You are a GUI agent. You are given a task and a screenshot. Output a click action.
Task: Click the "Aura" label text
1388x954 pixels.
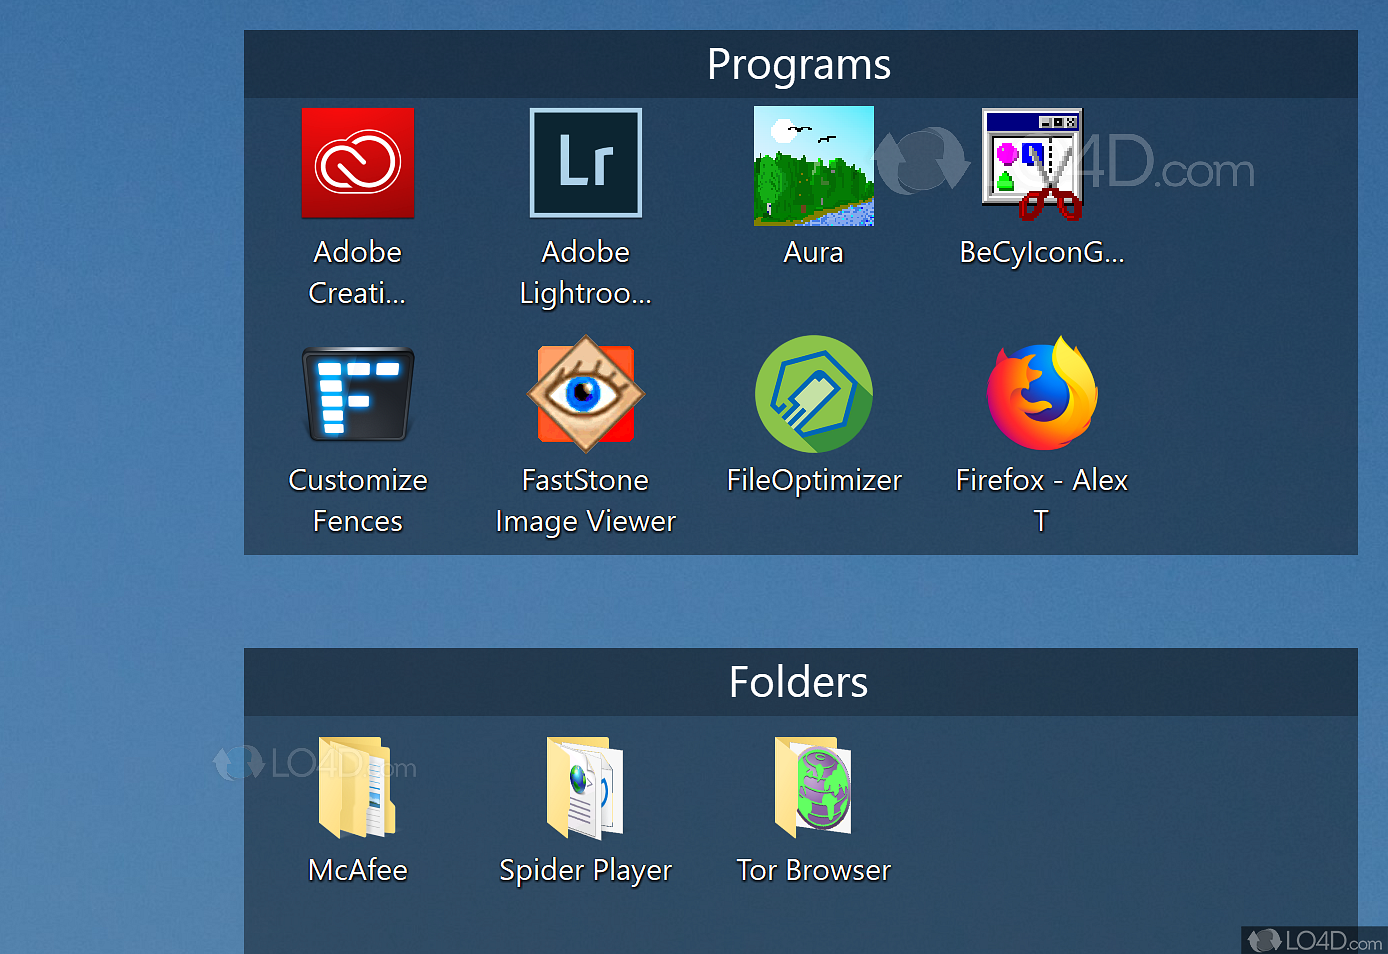814,252
